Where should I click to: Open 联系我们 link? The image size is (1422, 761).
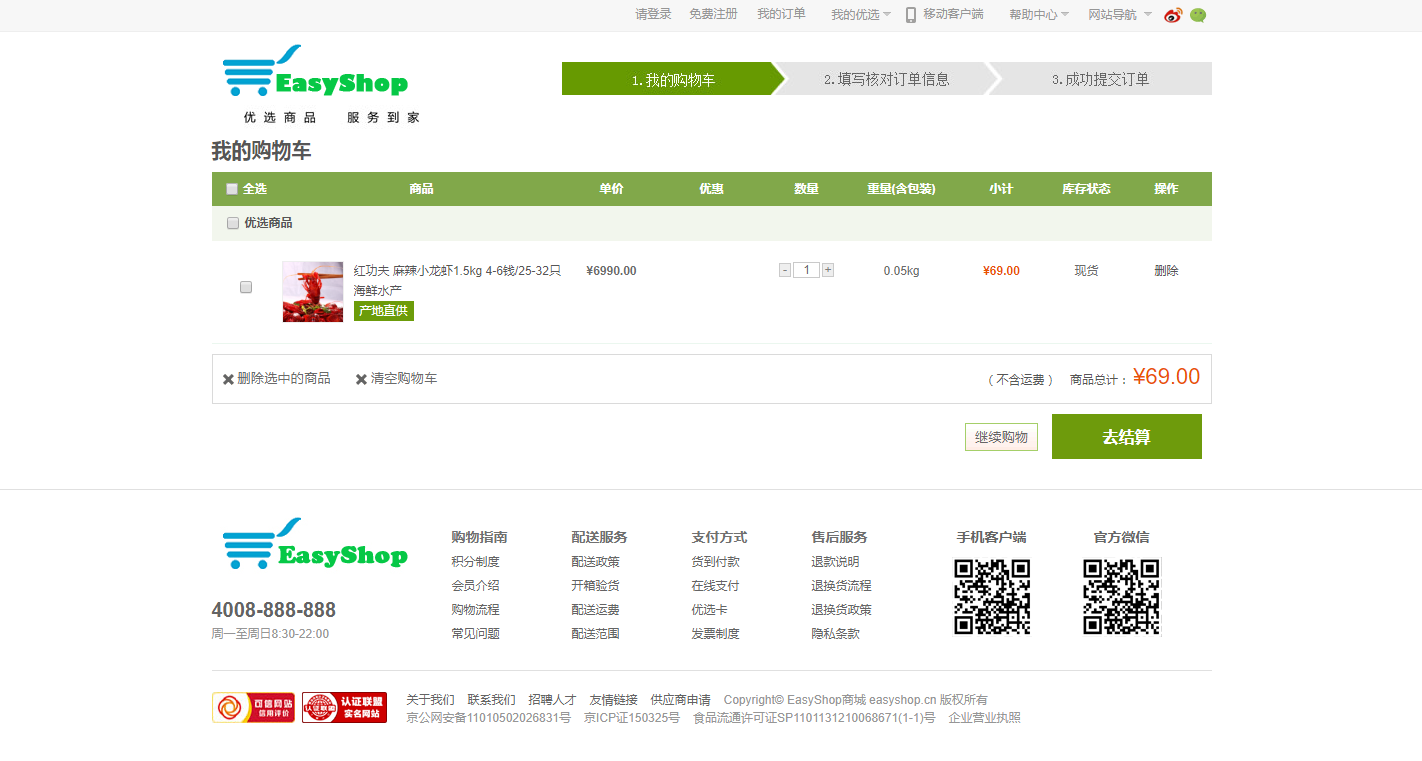(x=491, y=700)
